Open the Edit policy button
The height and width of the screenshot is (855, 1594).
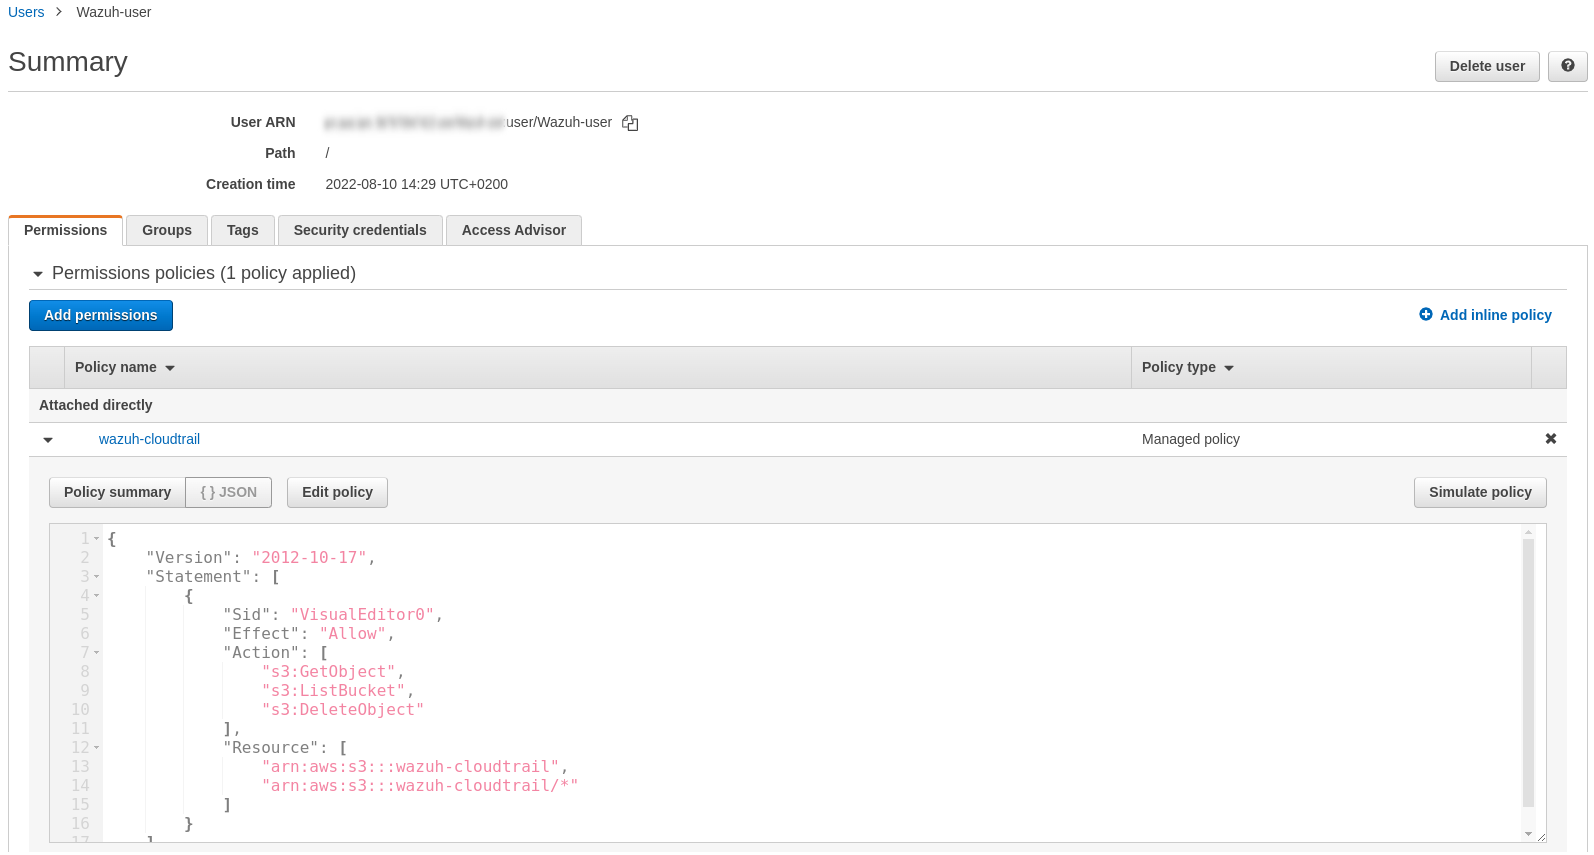pos(337,492)
